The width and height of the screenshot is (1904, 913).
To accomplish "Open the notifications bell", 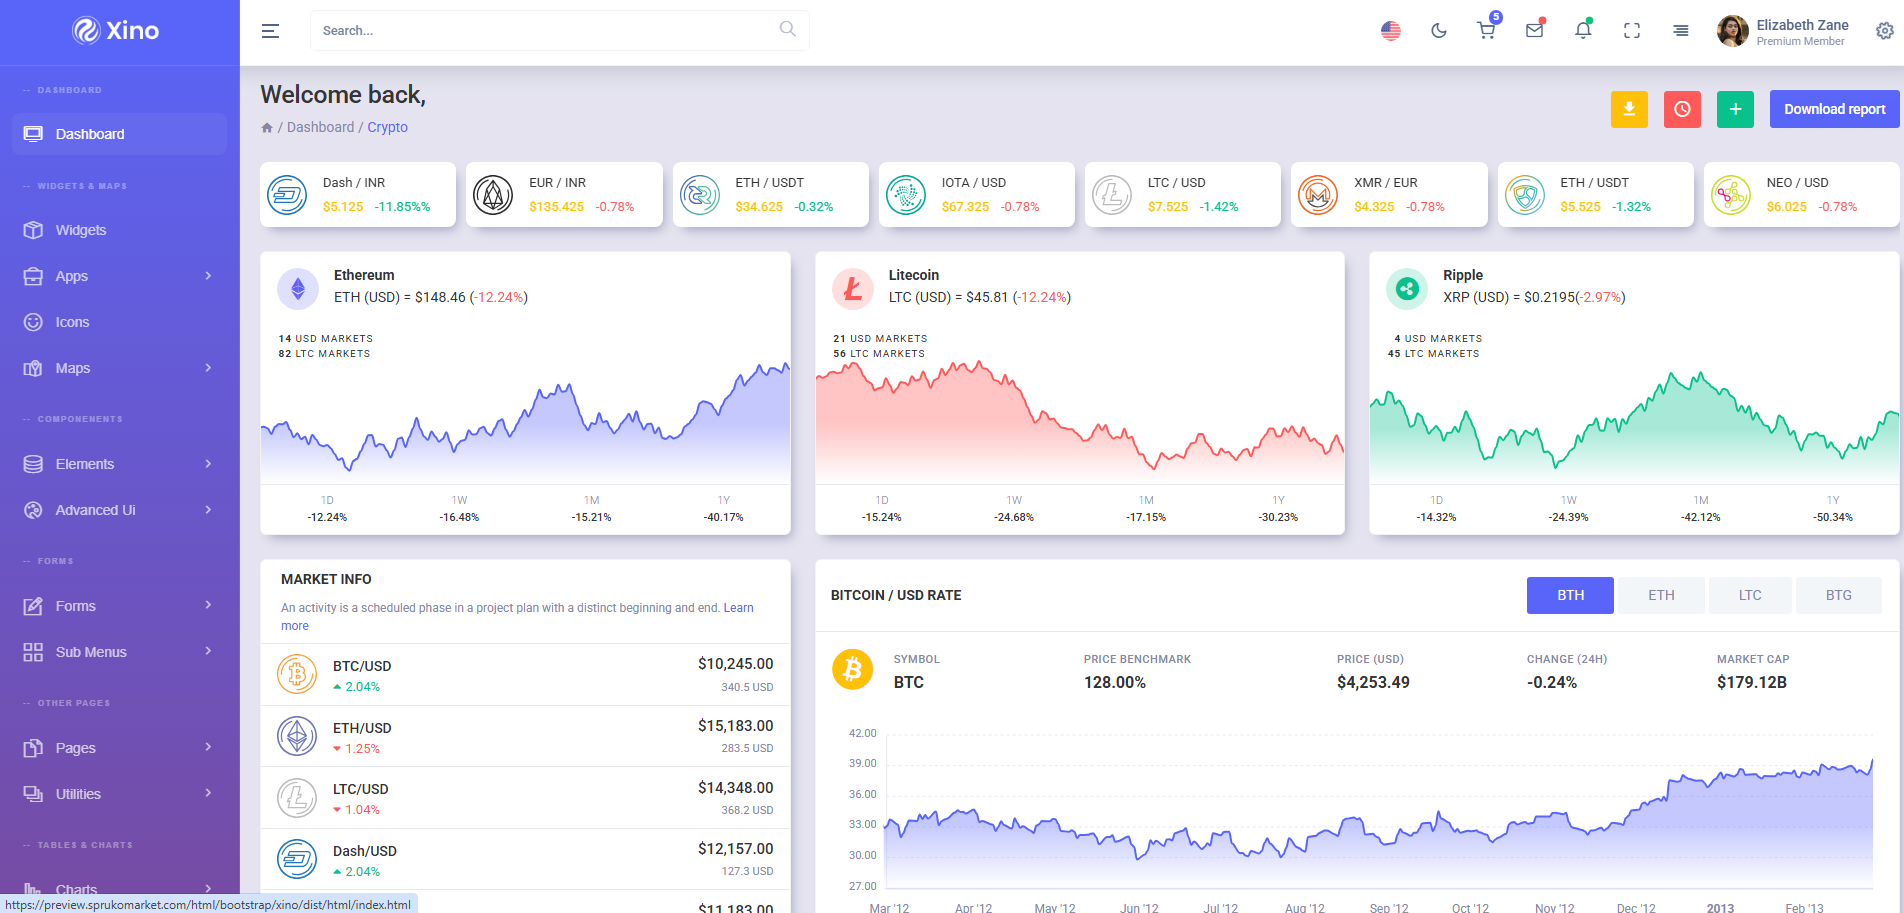I will pyautogui.click(x=1583, y=30).
